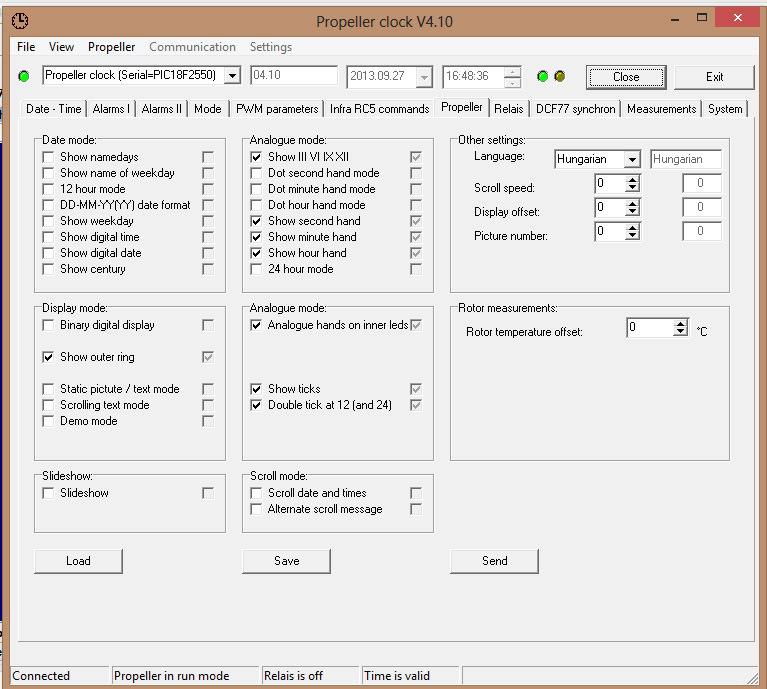Open DCF77 synchron tab
The image size is (767, 689).
[575, 109]
